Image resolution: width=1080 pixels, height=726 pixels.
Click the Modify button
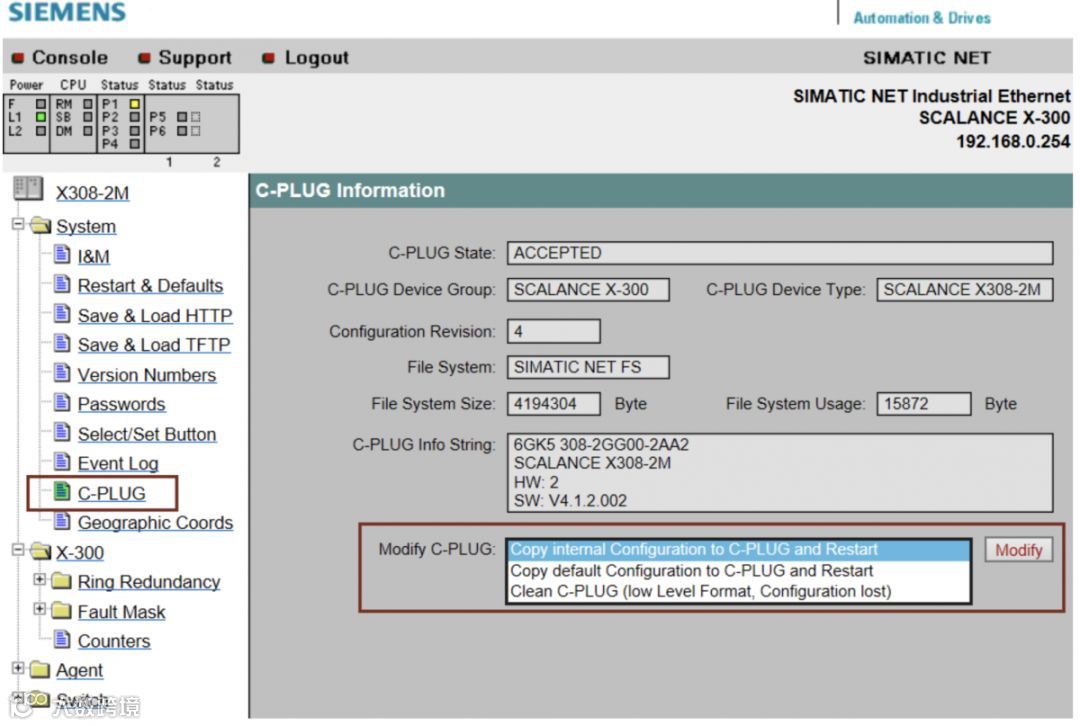click(1018, 550)
